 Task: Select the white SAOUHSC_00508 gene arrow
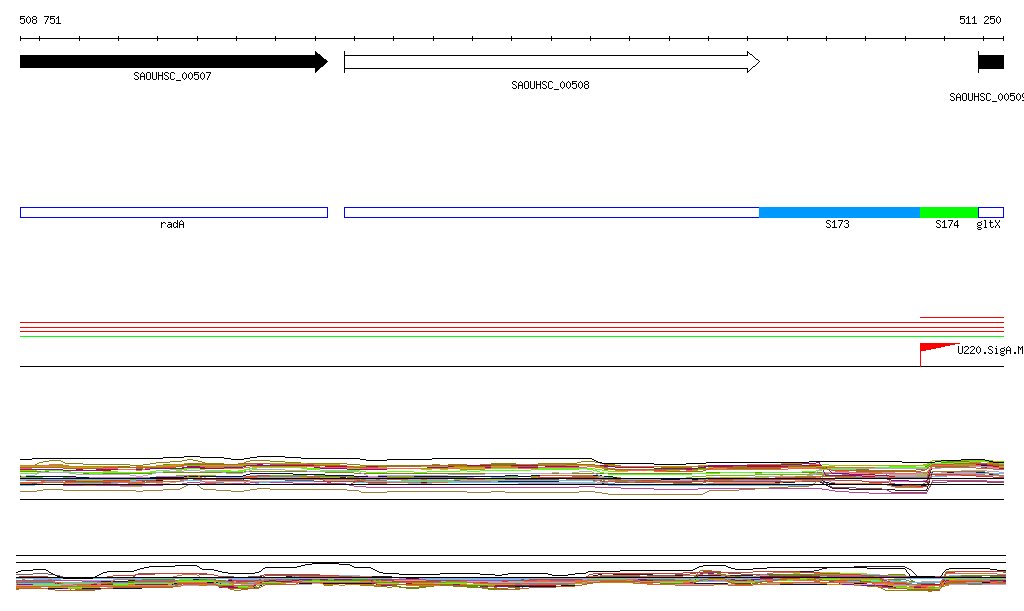pos(552,62)
